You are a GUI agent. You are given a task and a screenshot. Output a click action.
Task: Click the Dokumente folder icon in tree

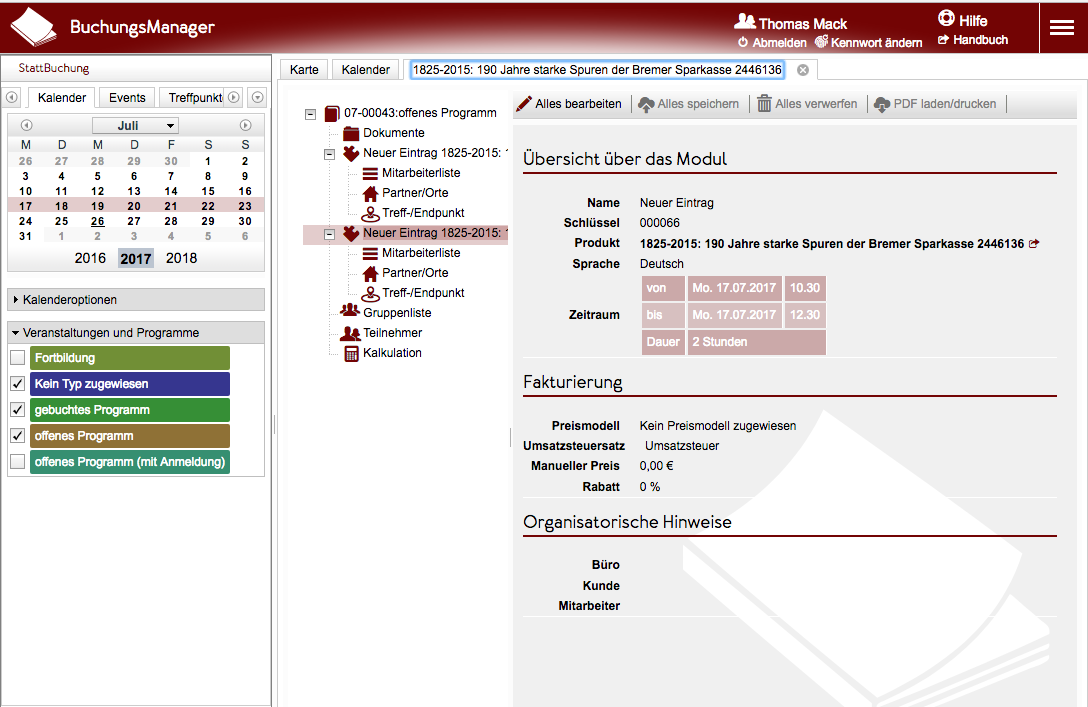coord(351,133)
